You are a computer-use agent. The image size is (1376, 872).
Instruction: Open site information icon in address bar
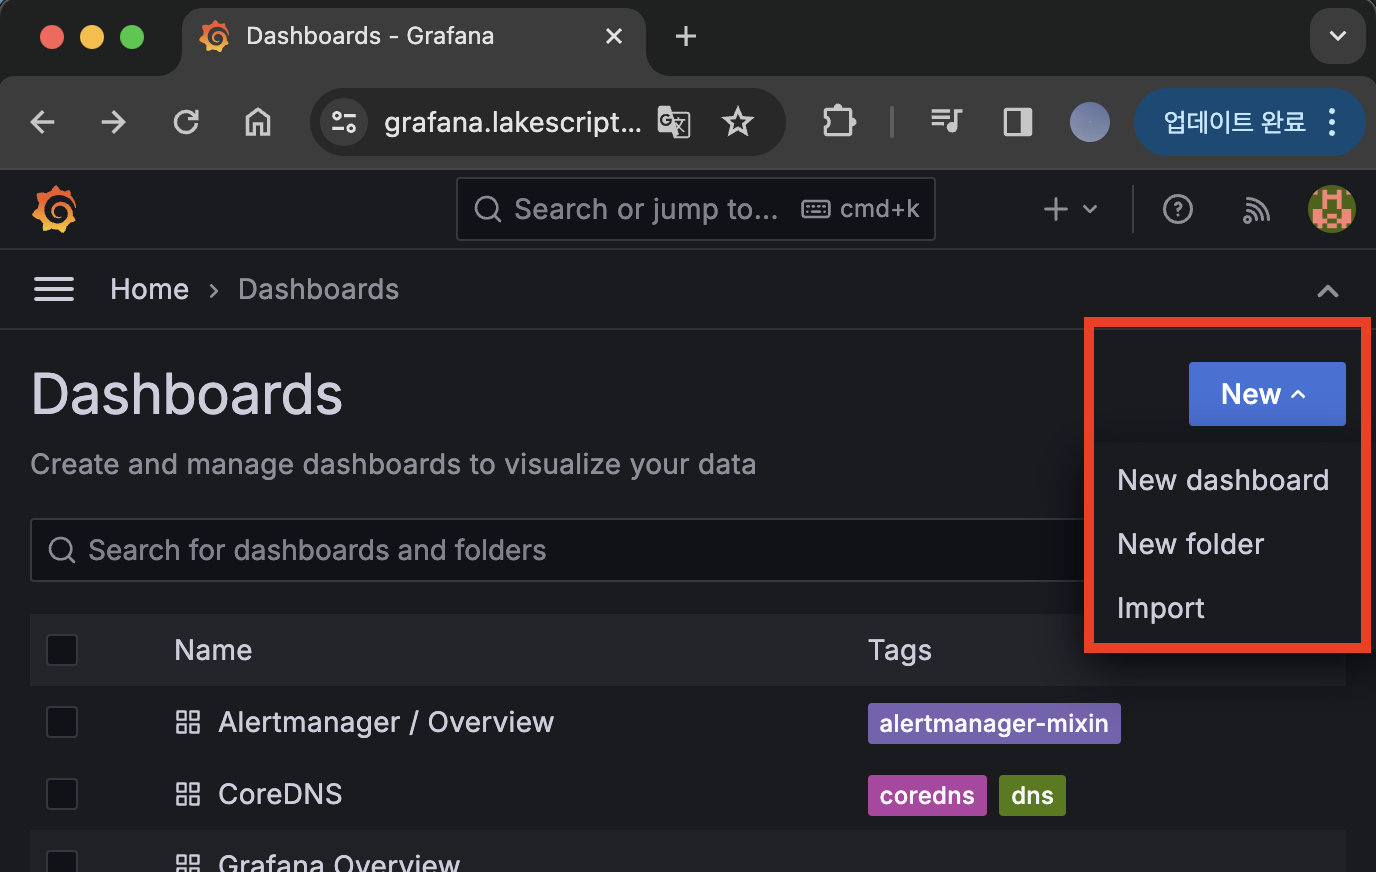[x=344, y=122]
